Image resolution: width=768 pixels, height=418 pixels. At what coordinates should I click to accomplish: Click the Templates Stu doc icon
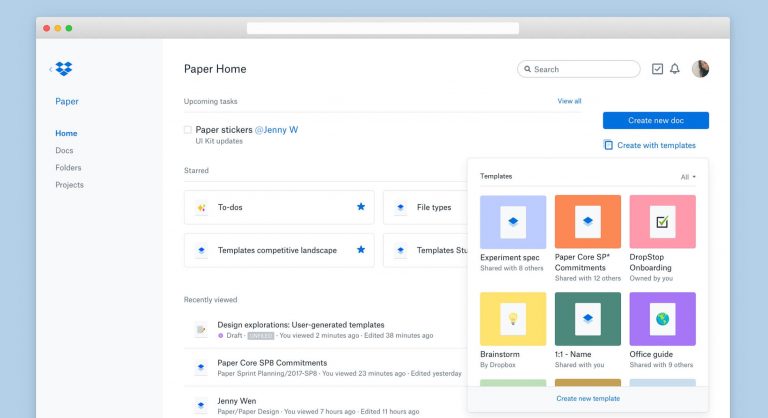click(x=400, y=250)
